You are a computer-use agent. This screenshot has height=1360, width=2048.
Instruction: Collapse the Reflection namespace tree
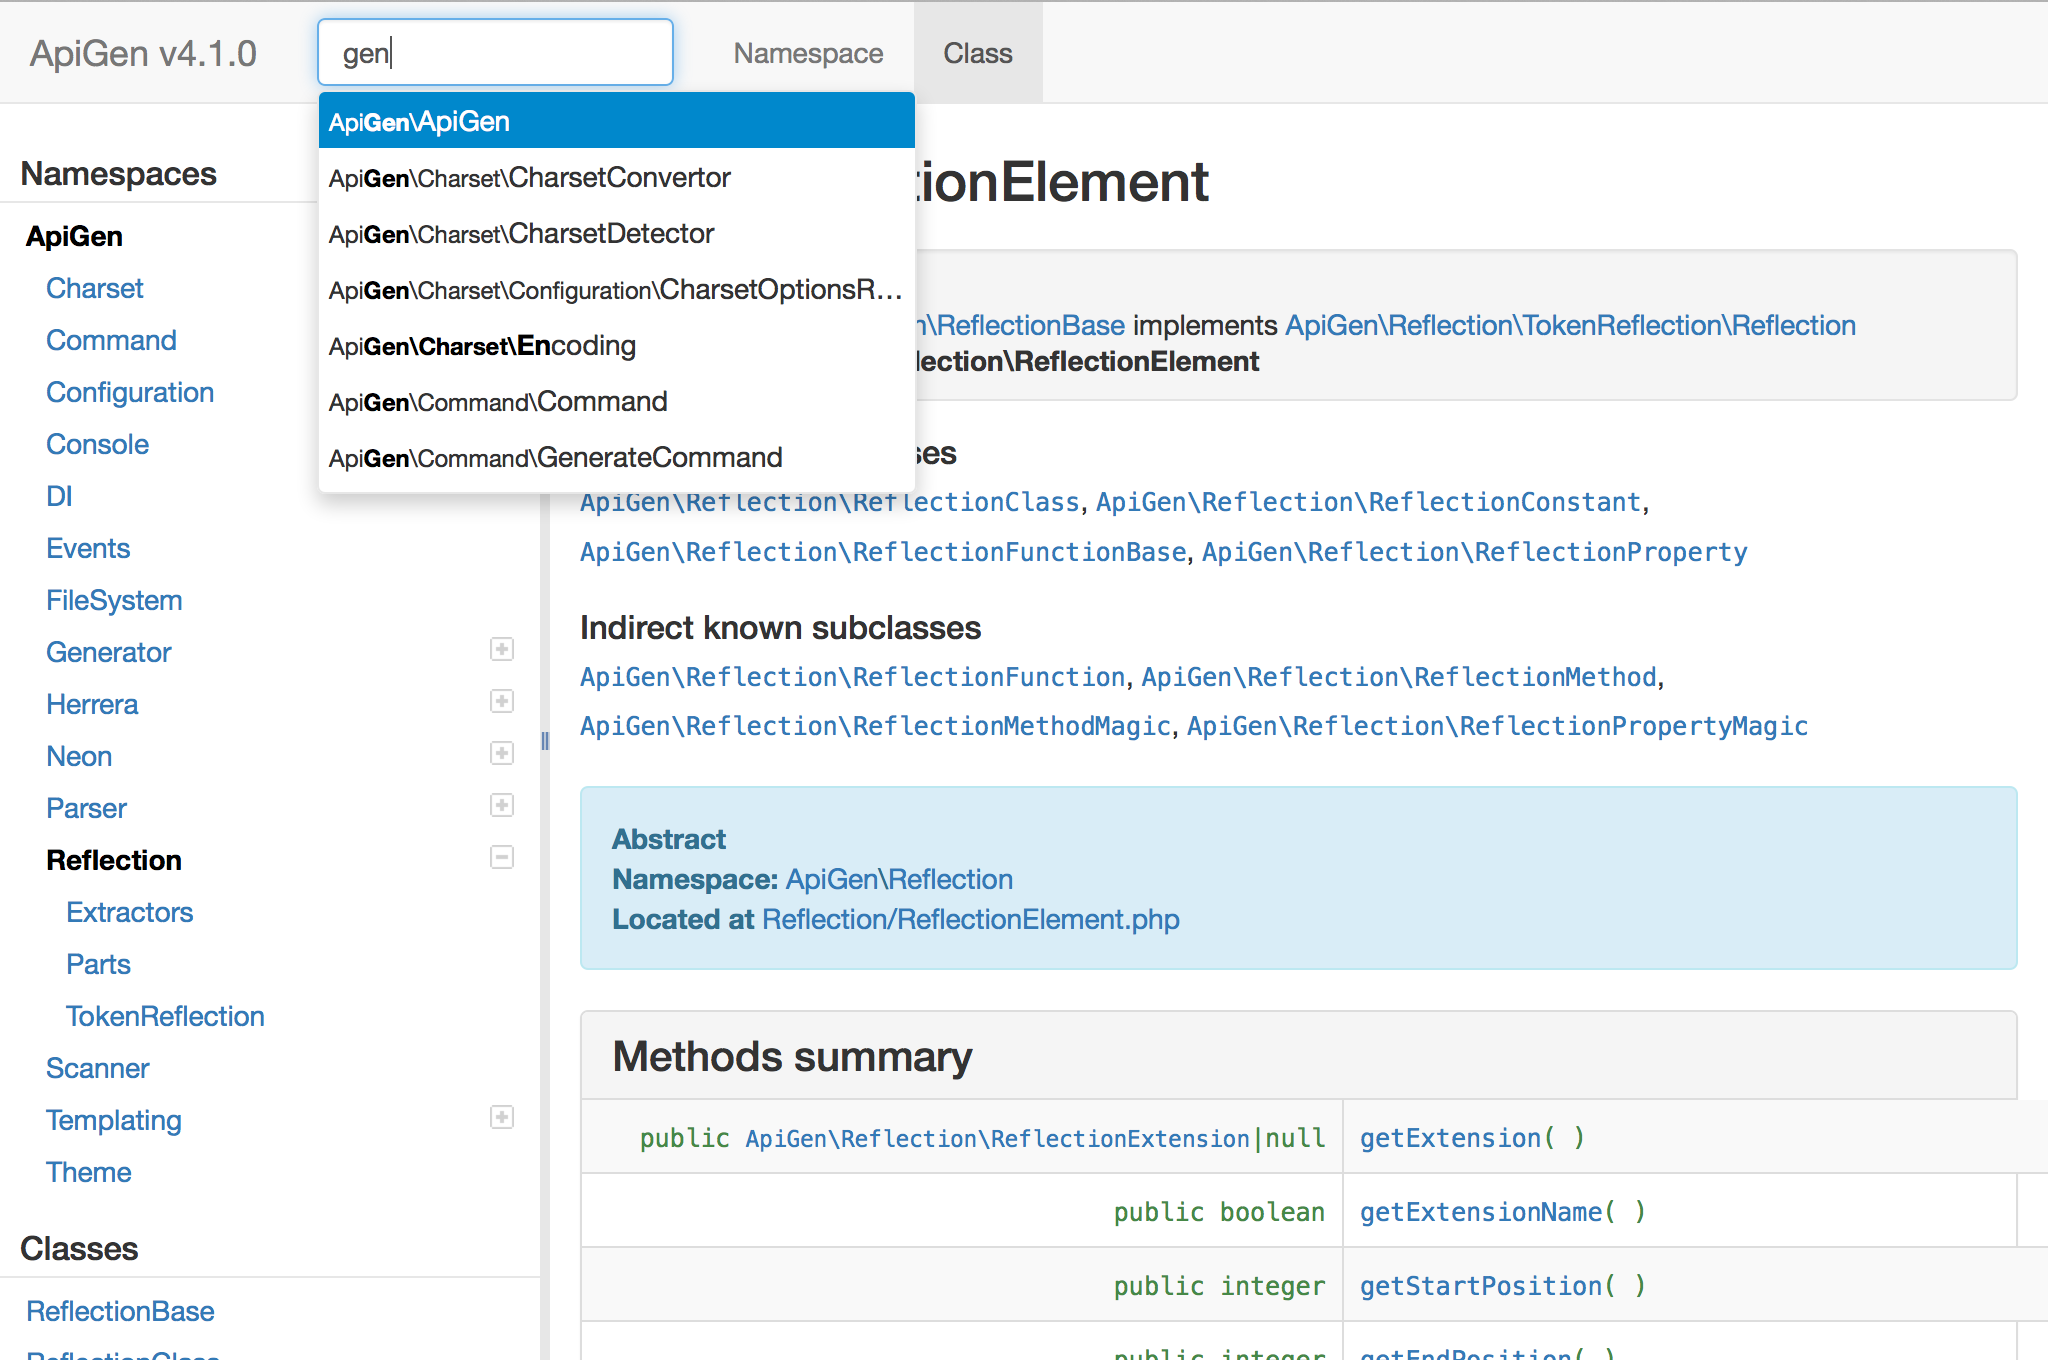(502, 857)
